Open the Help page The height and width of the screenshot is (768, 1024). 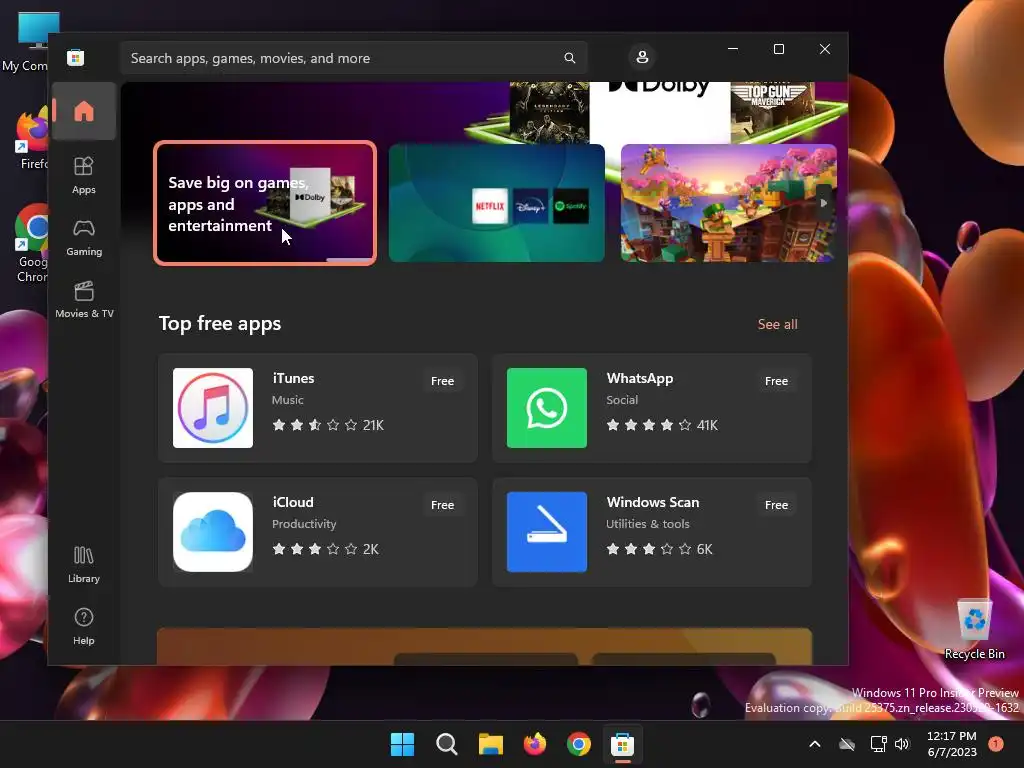(84, 626)
